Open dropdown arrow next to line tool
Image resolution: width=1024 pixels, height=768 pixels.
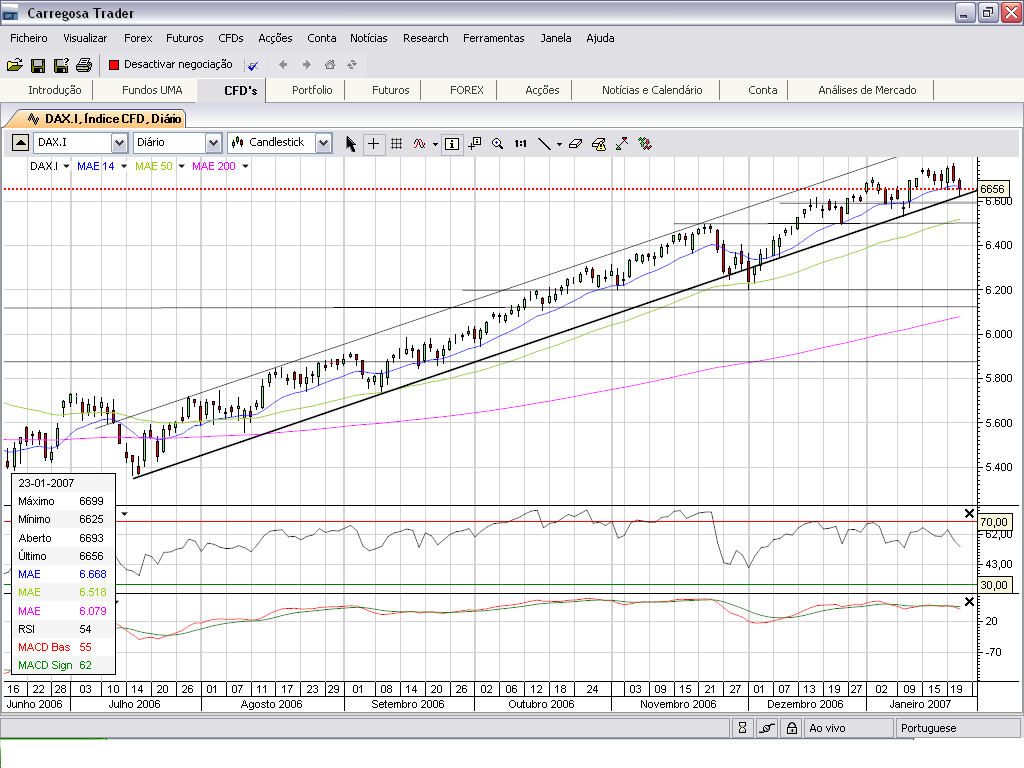[x=560, y=144]
